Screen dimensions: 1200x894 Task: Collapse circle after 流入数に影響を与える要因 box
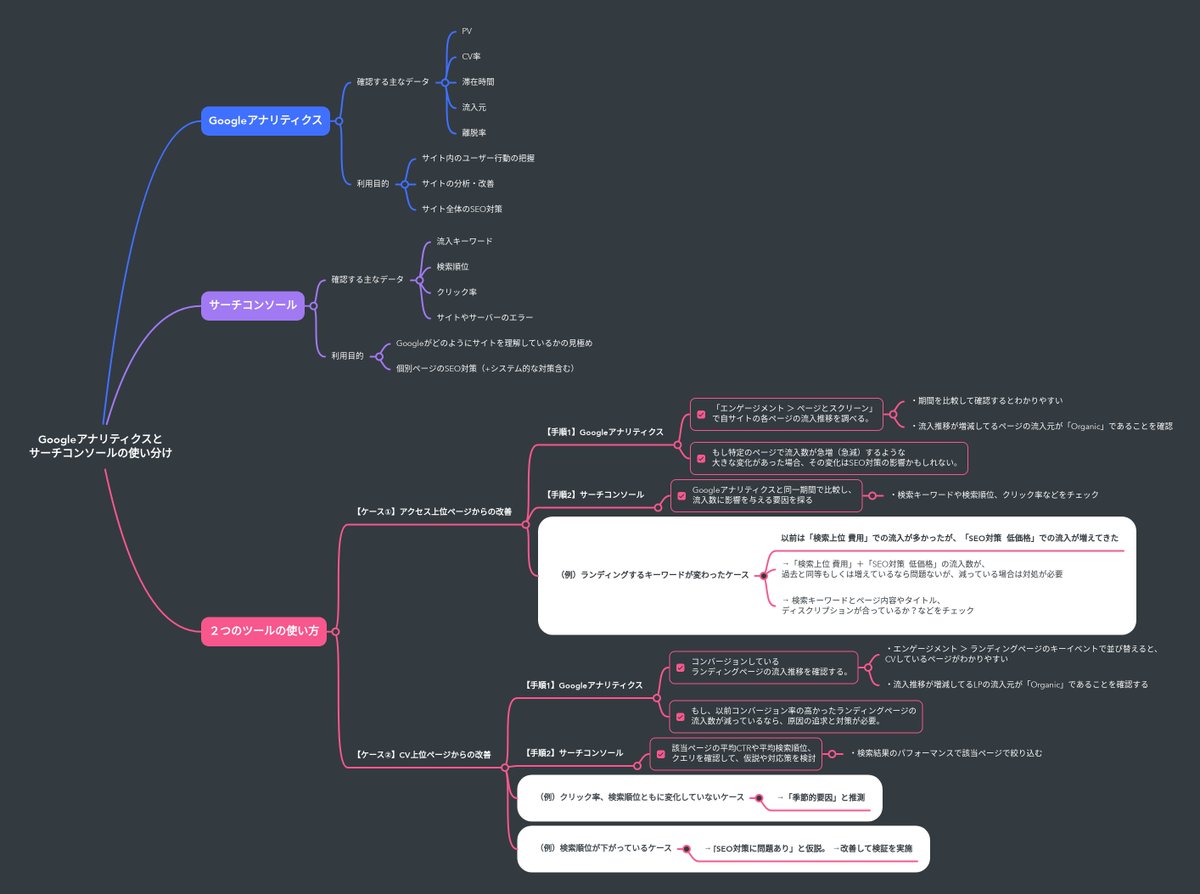tap(874, 495)
